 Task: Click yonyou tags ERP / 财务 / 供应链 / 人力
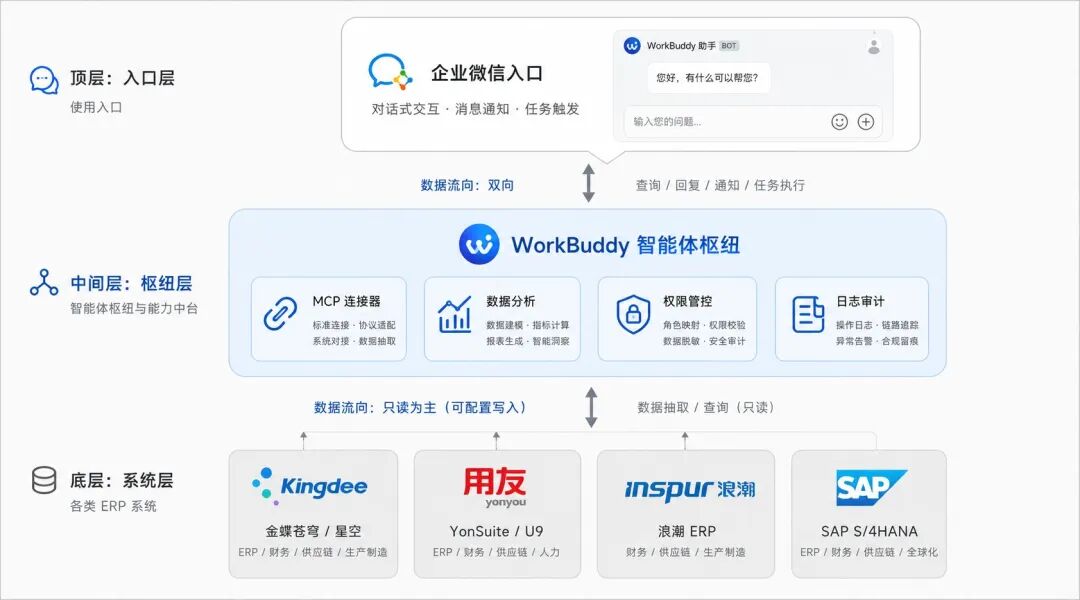[496, 552]
